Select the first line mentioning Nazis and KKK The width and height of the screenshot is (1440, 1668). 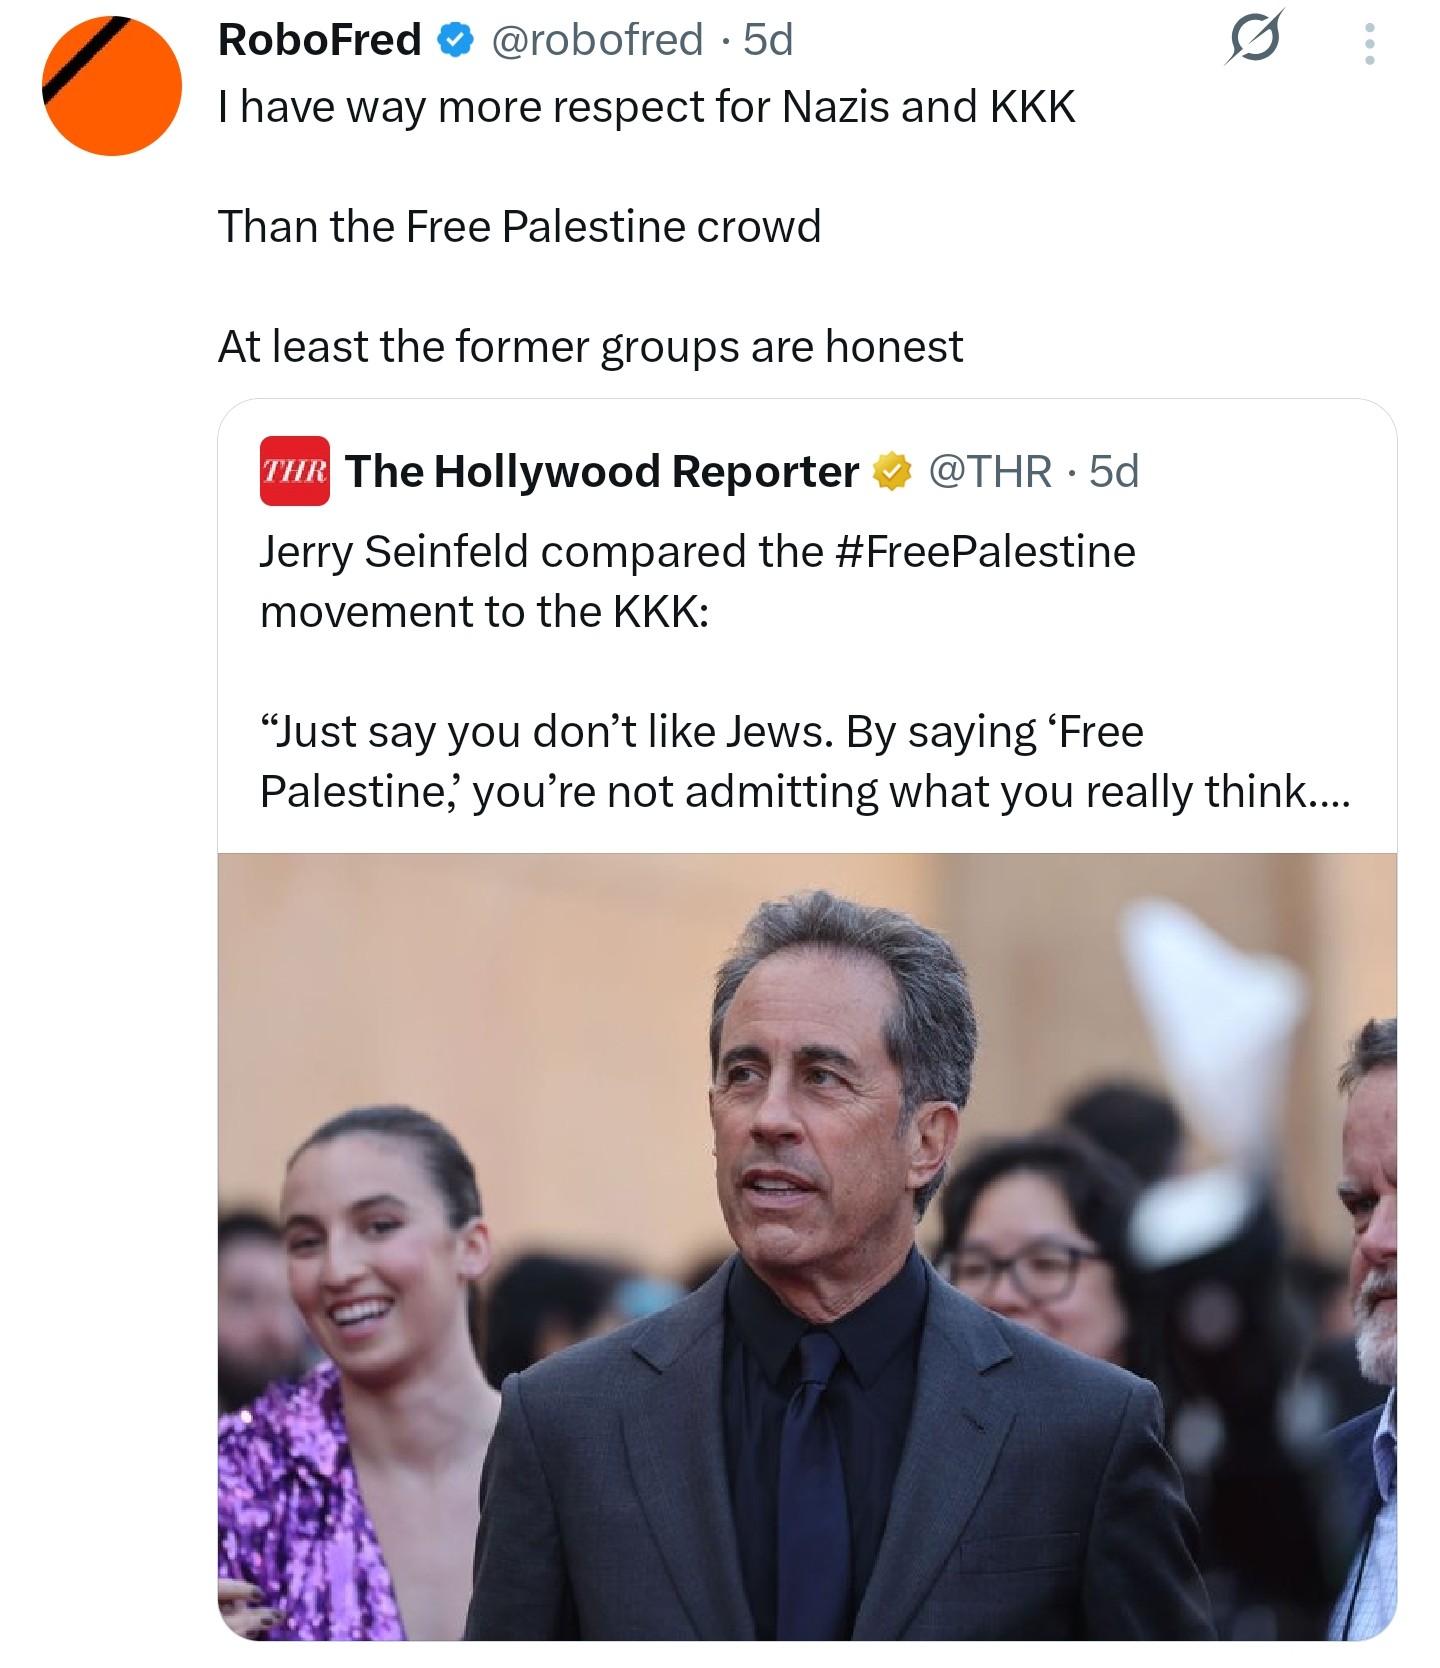[x=646, y=107]
